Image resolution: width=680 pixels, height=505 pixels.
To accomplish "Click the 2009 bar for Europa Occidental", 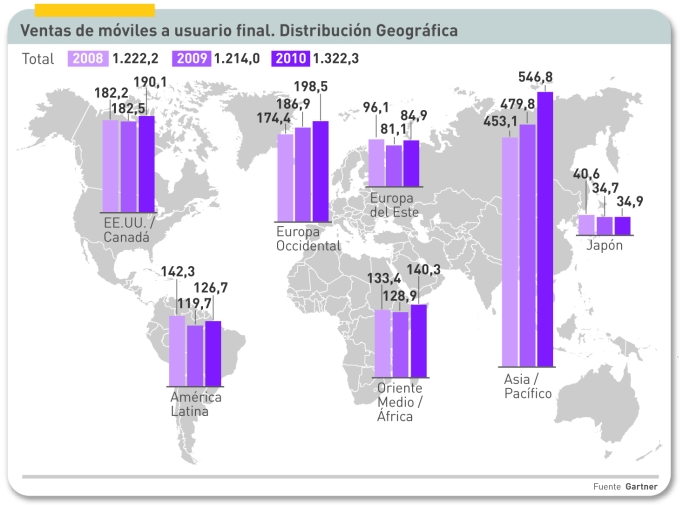I will point(303,175).
